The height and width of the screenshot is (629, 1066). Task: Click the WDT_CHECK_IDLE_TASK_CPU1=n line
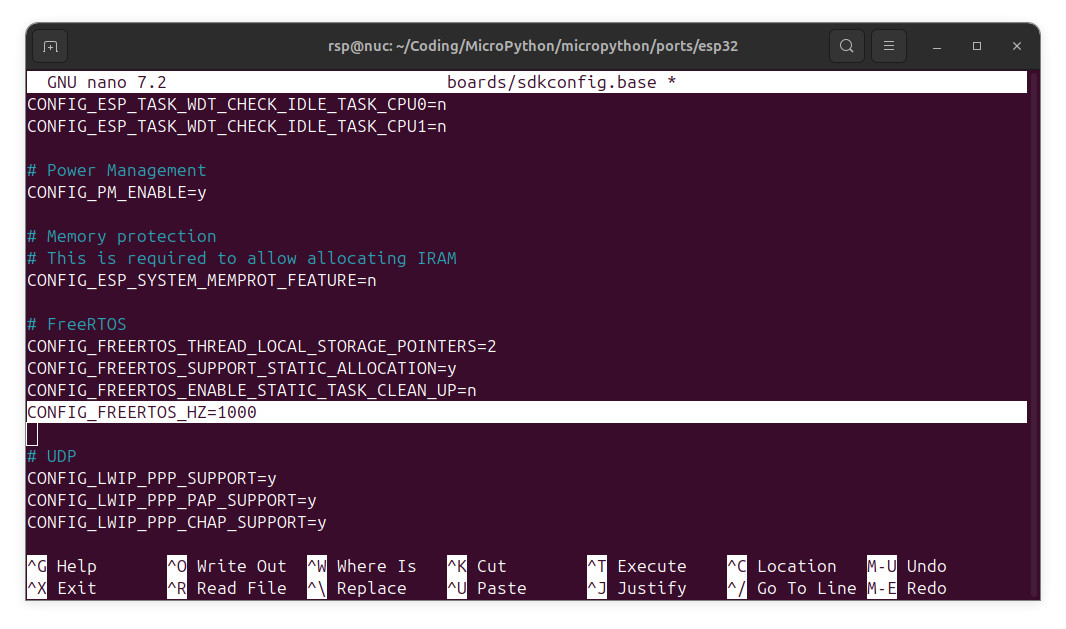237,126
